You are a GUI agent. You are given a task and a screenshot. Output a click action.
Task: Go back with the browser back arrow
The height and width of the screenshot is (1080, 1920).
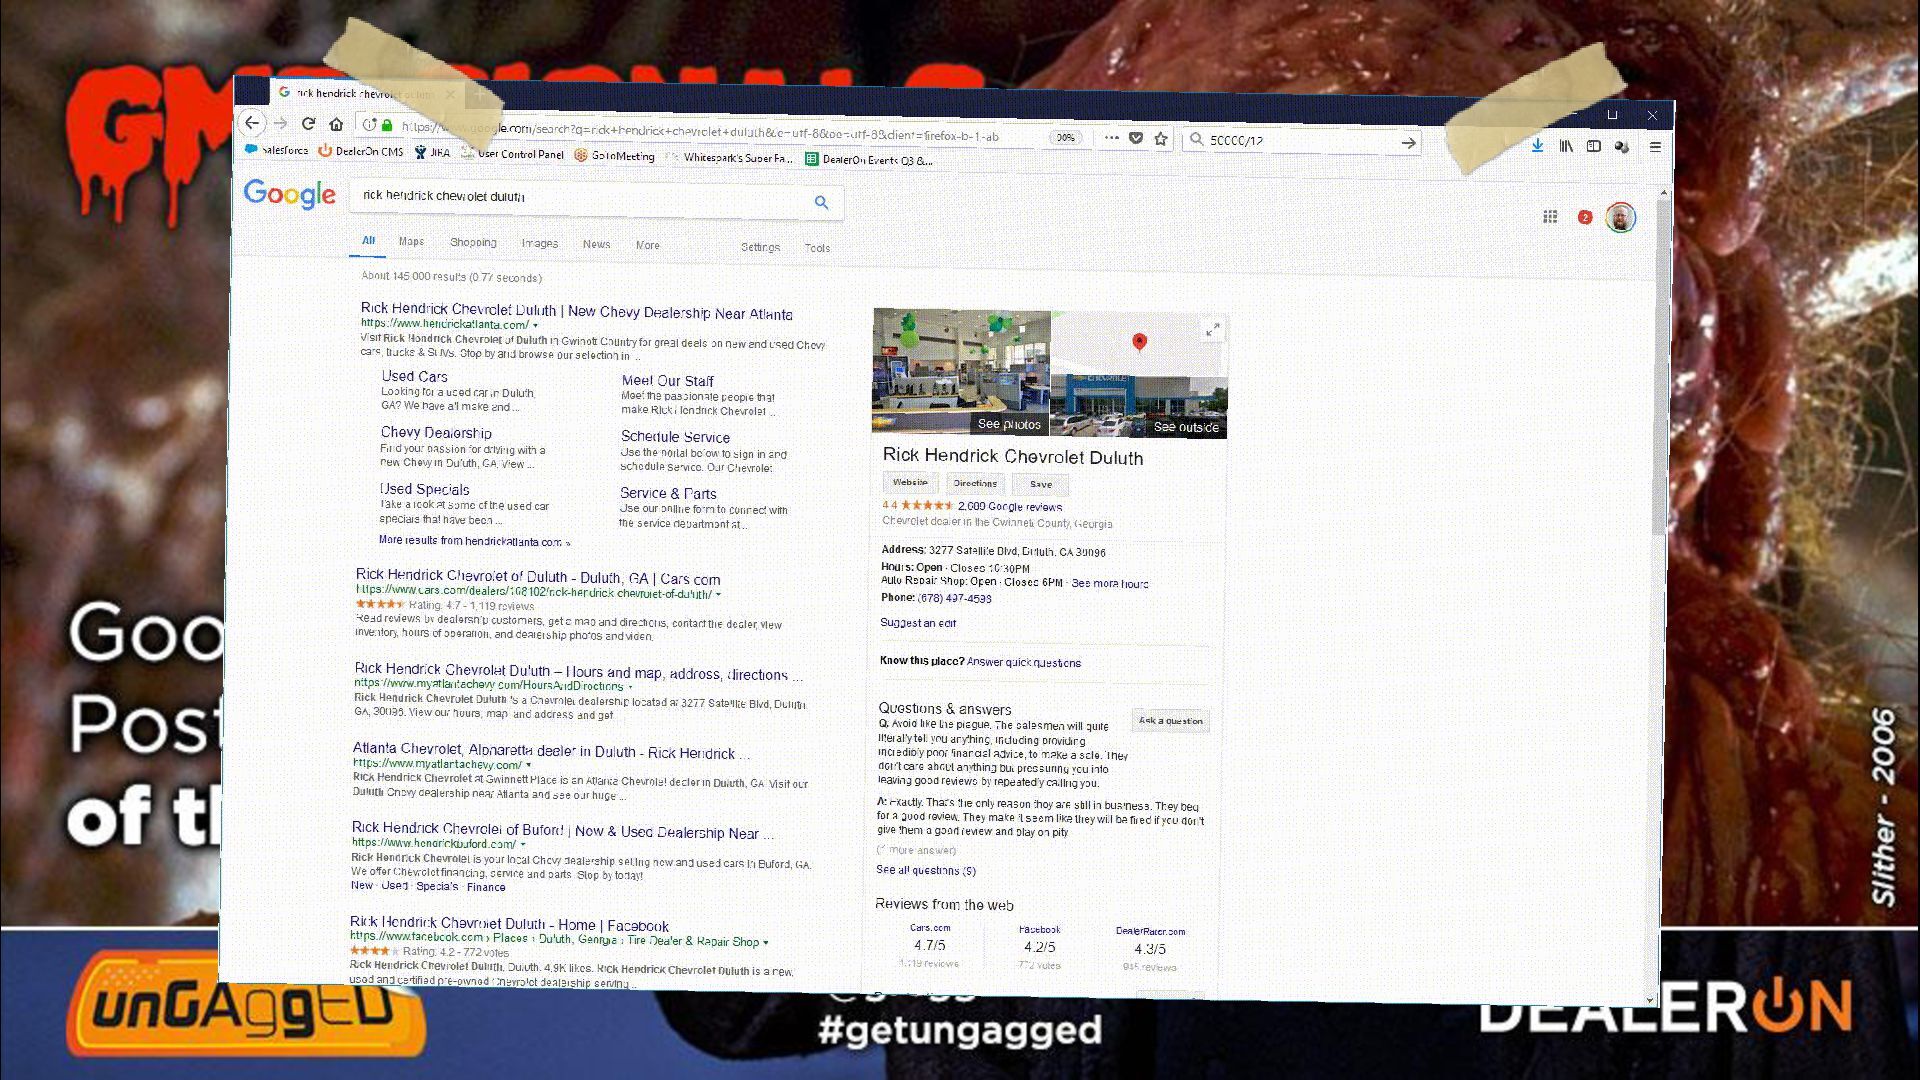tap(252, 123)
